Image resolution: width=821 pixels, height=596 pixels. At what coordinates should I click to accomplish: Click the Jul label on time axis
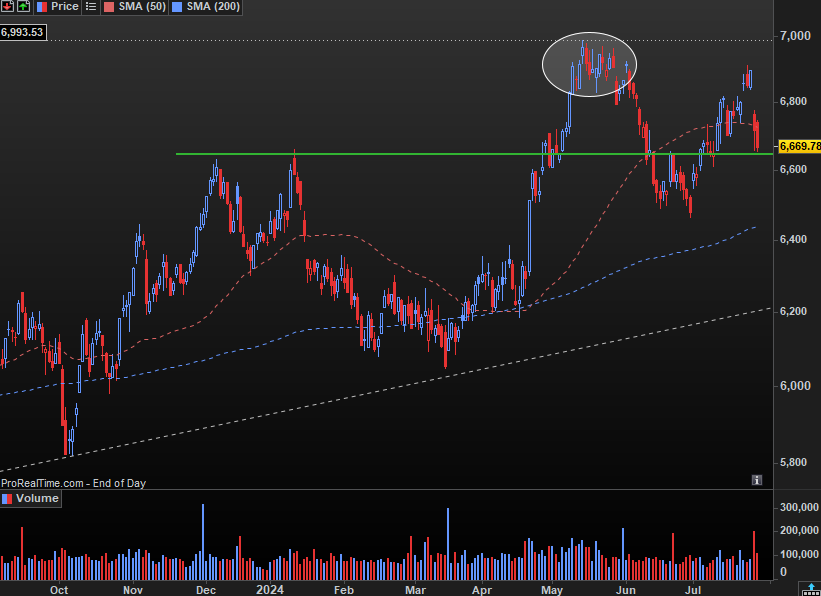(693, 590)
